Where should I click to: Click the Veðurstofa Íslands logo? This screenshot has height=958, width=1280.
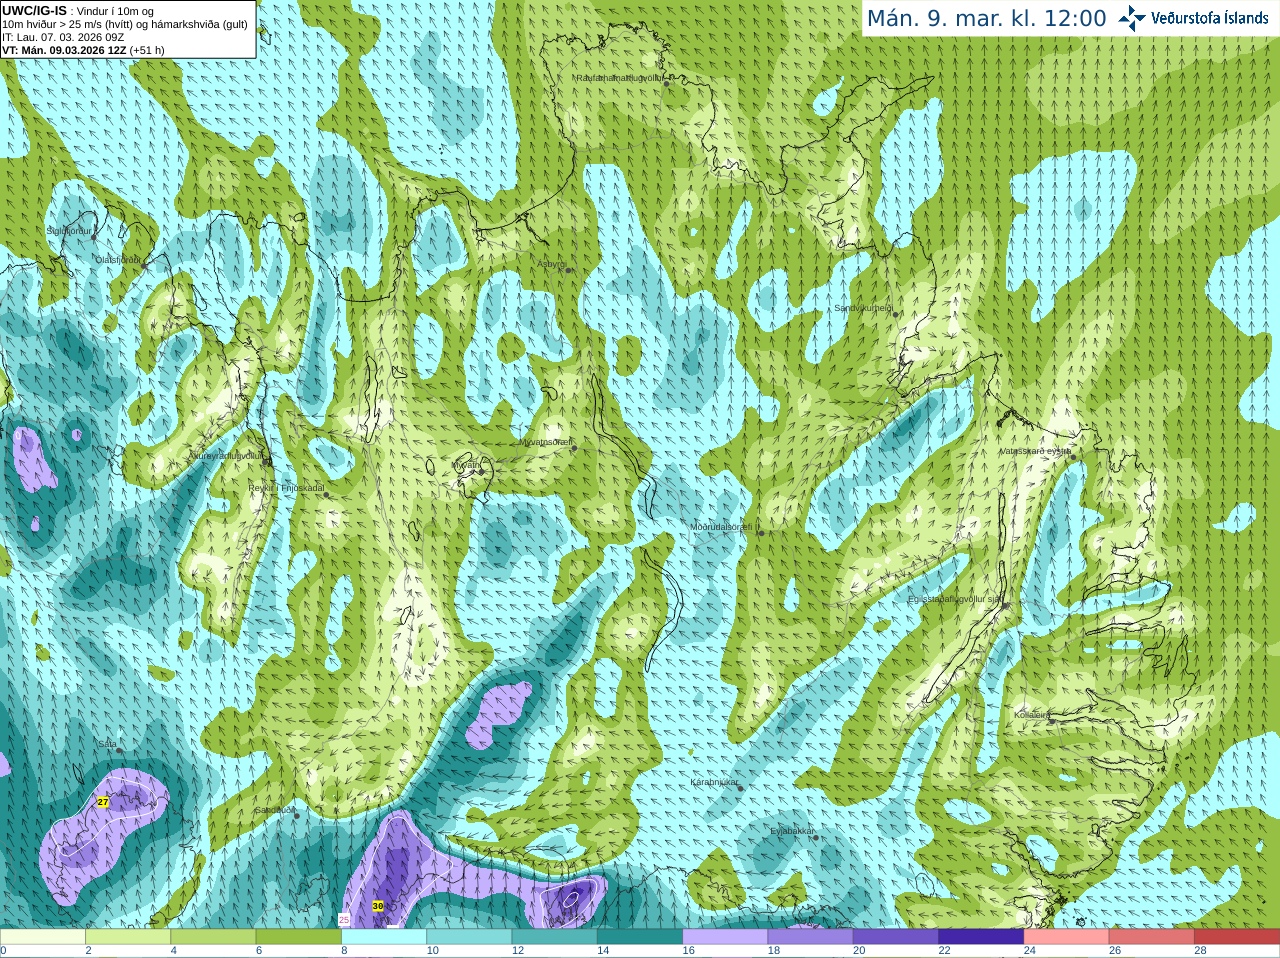[1193, 18]
